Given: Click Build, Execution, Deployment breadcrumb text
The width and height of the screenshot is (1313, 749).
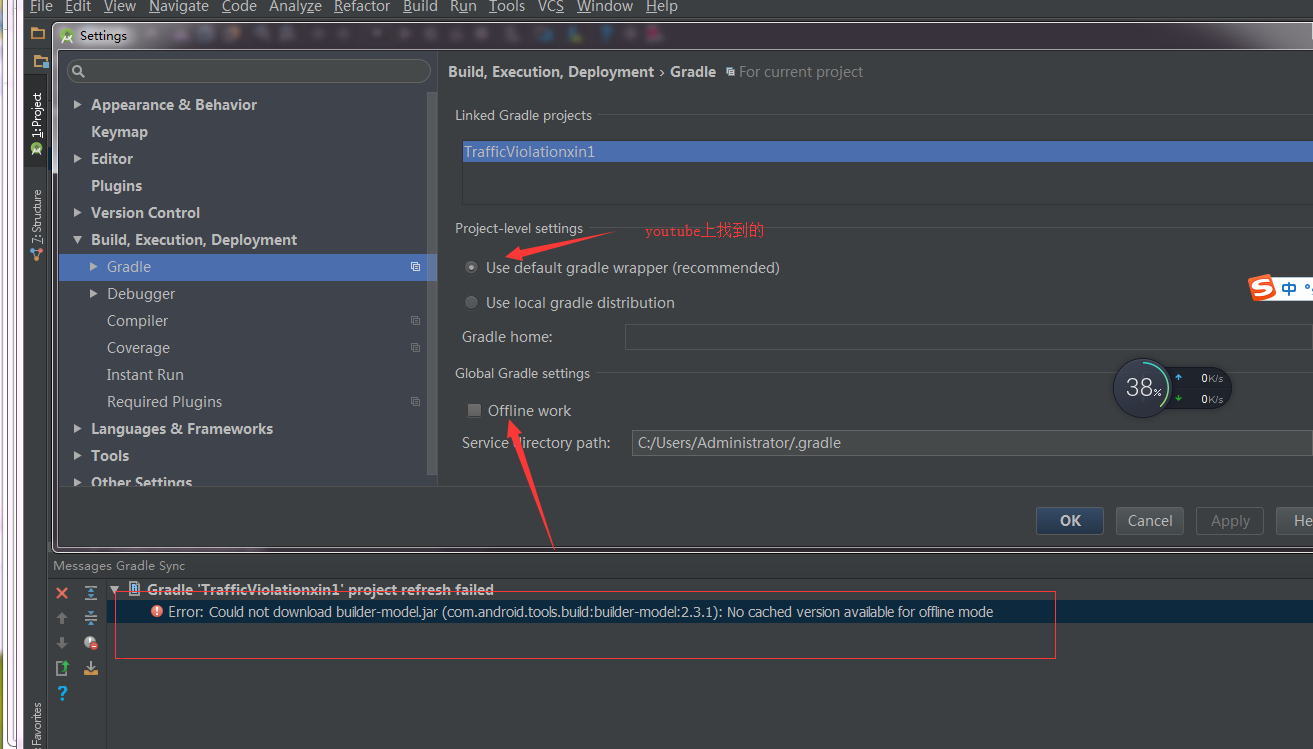Looking at the screenshot, I should tap(551, 72).
